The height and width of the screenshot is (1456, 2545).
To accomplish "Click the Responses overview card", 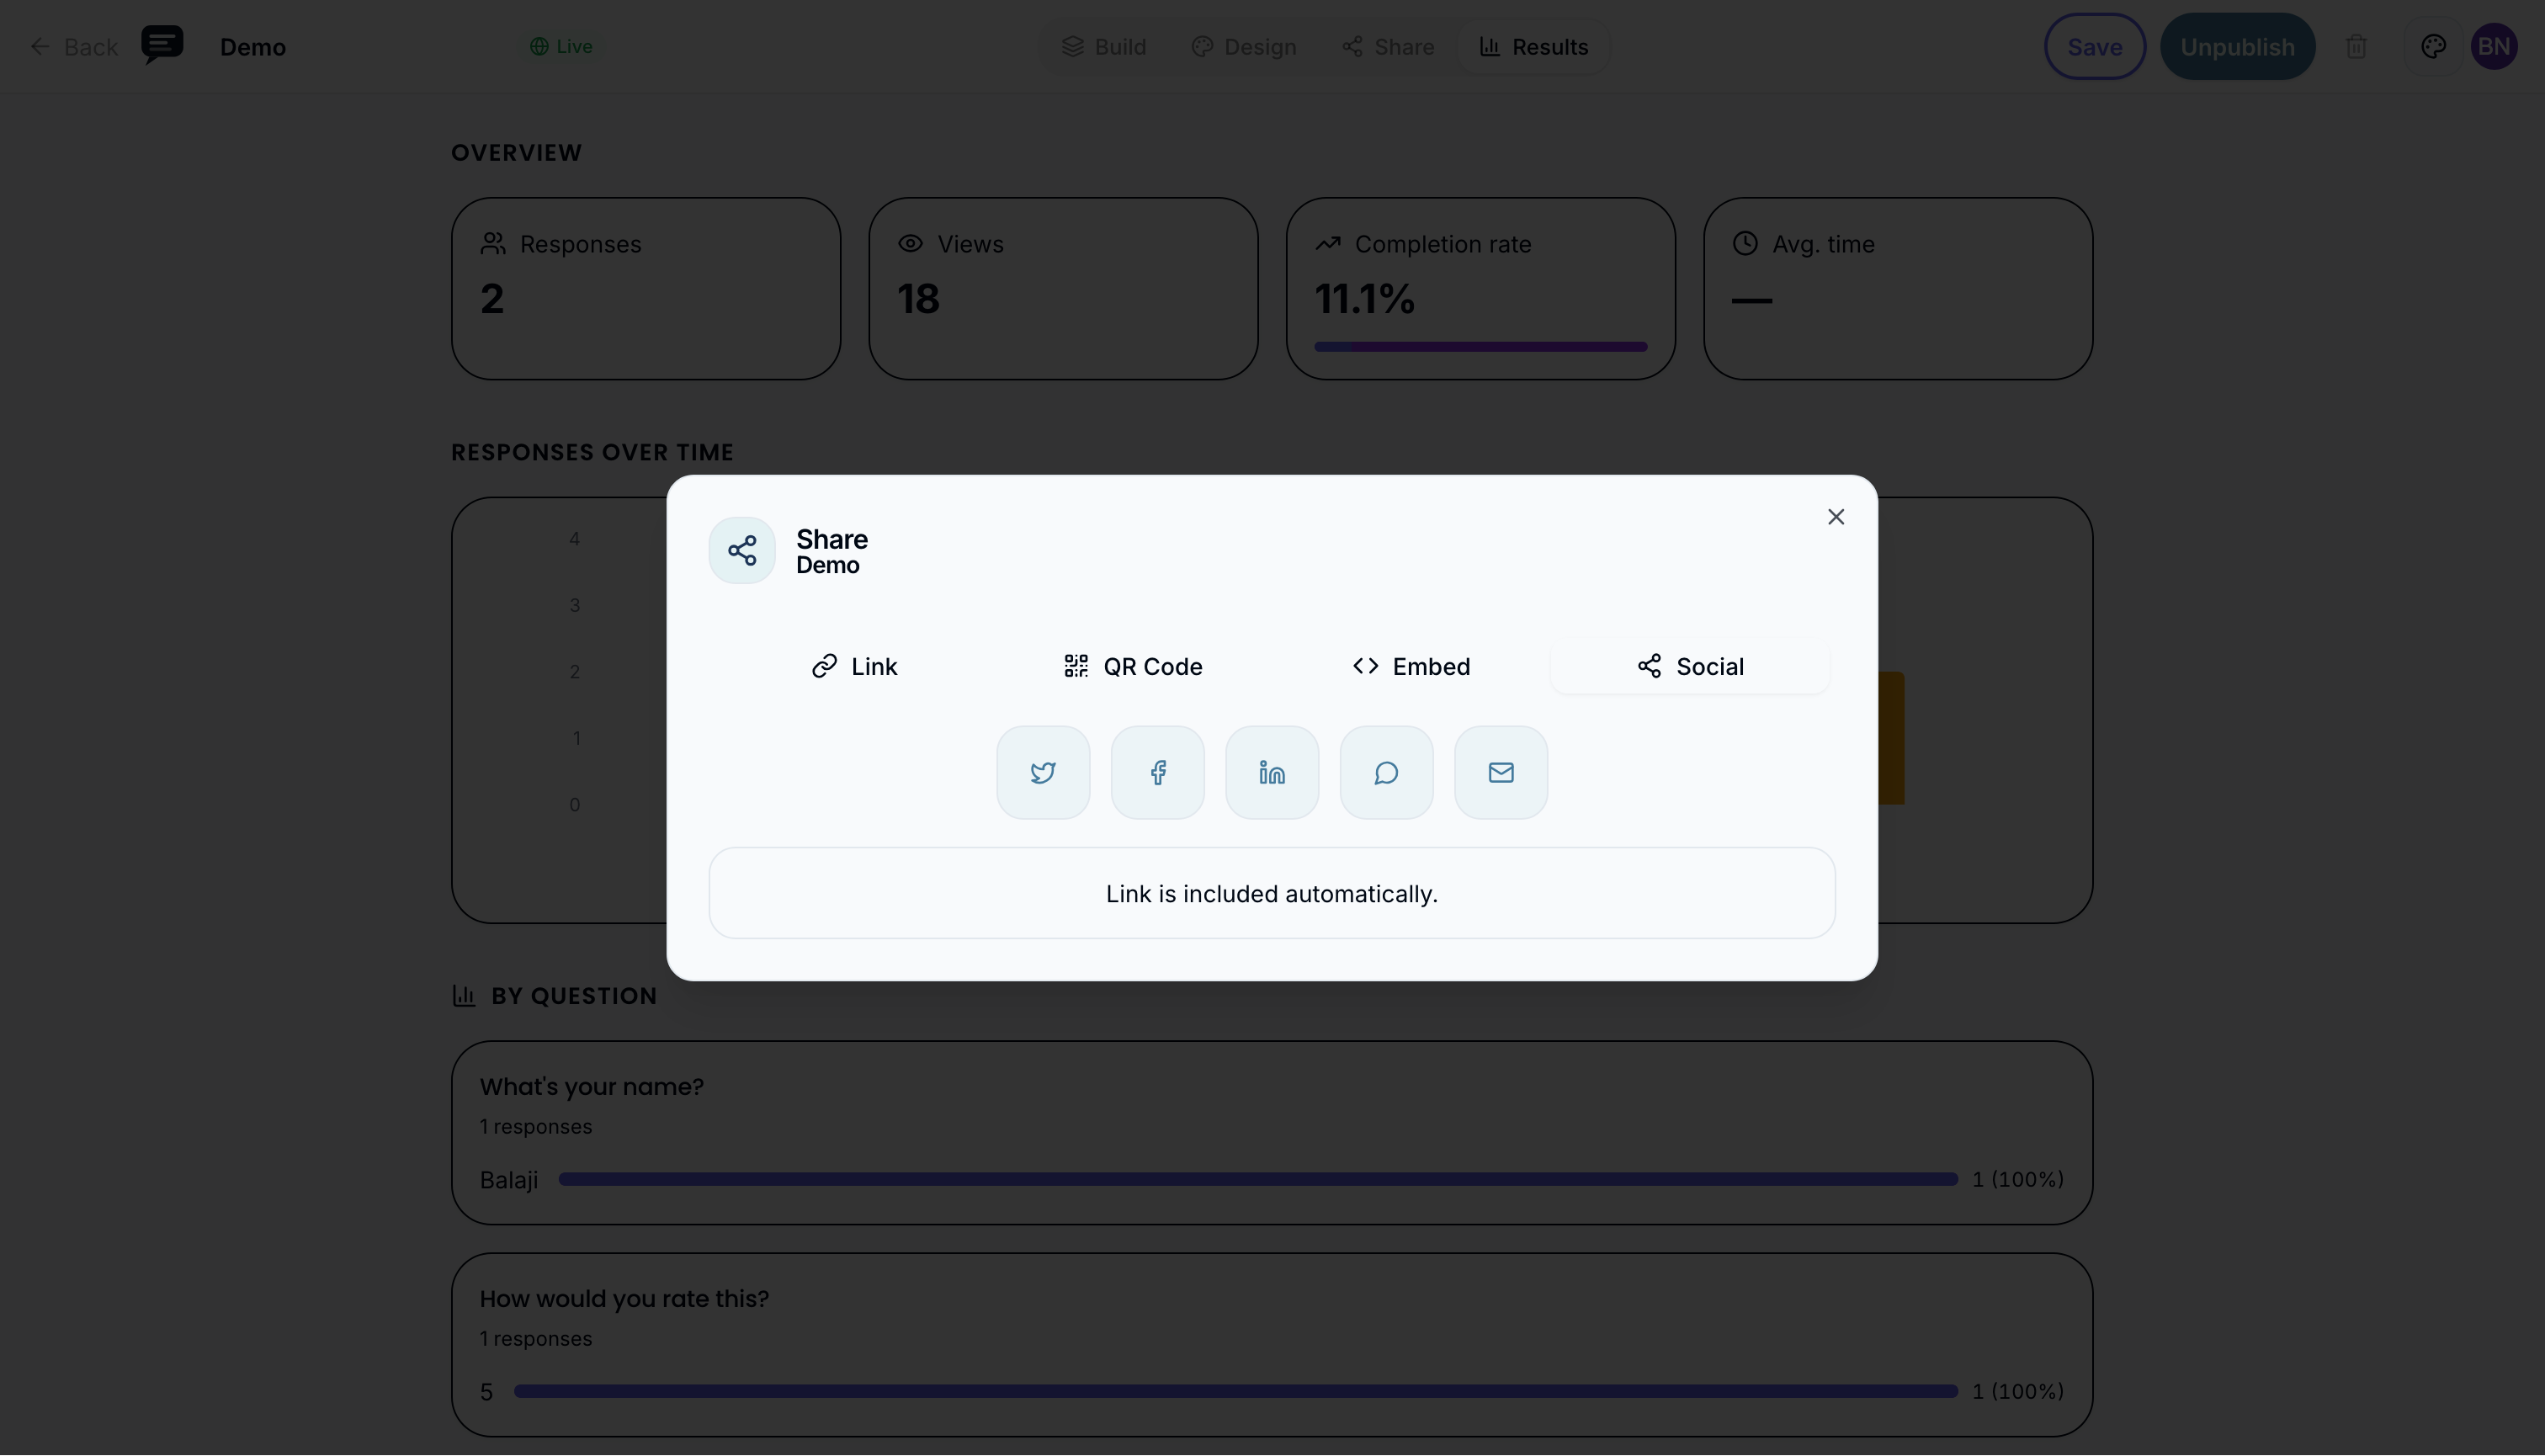I will click(x=646, y=289).
